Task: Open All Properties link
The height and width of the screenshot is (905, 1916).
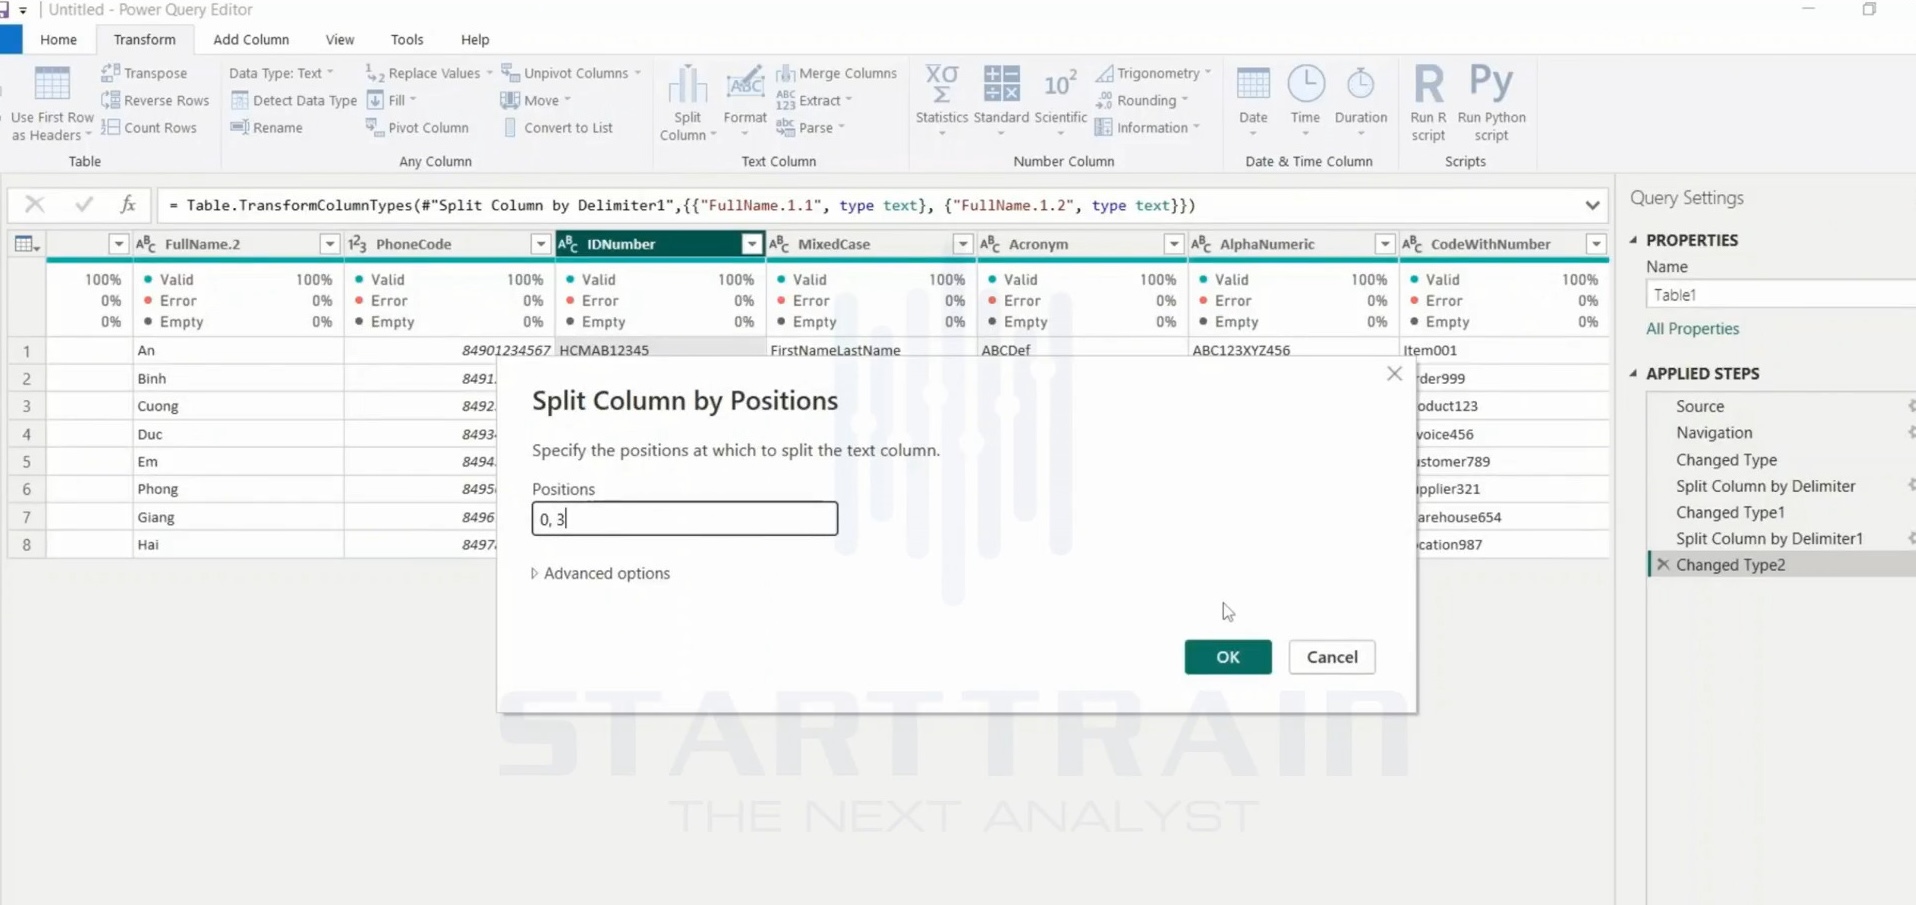Action: (1692, 328)
